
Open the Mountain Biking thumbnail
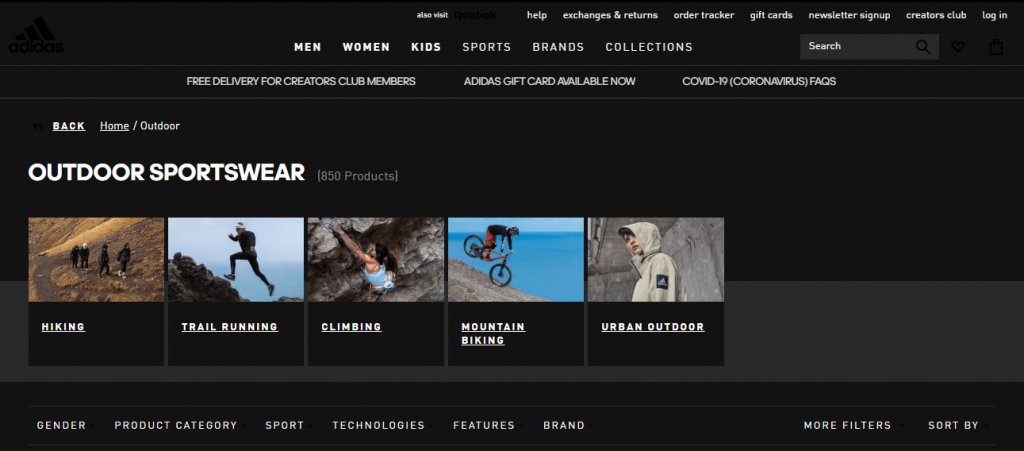[516, 260]
